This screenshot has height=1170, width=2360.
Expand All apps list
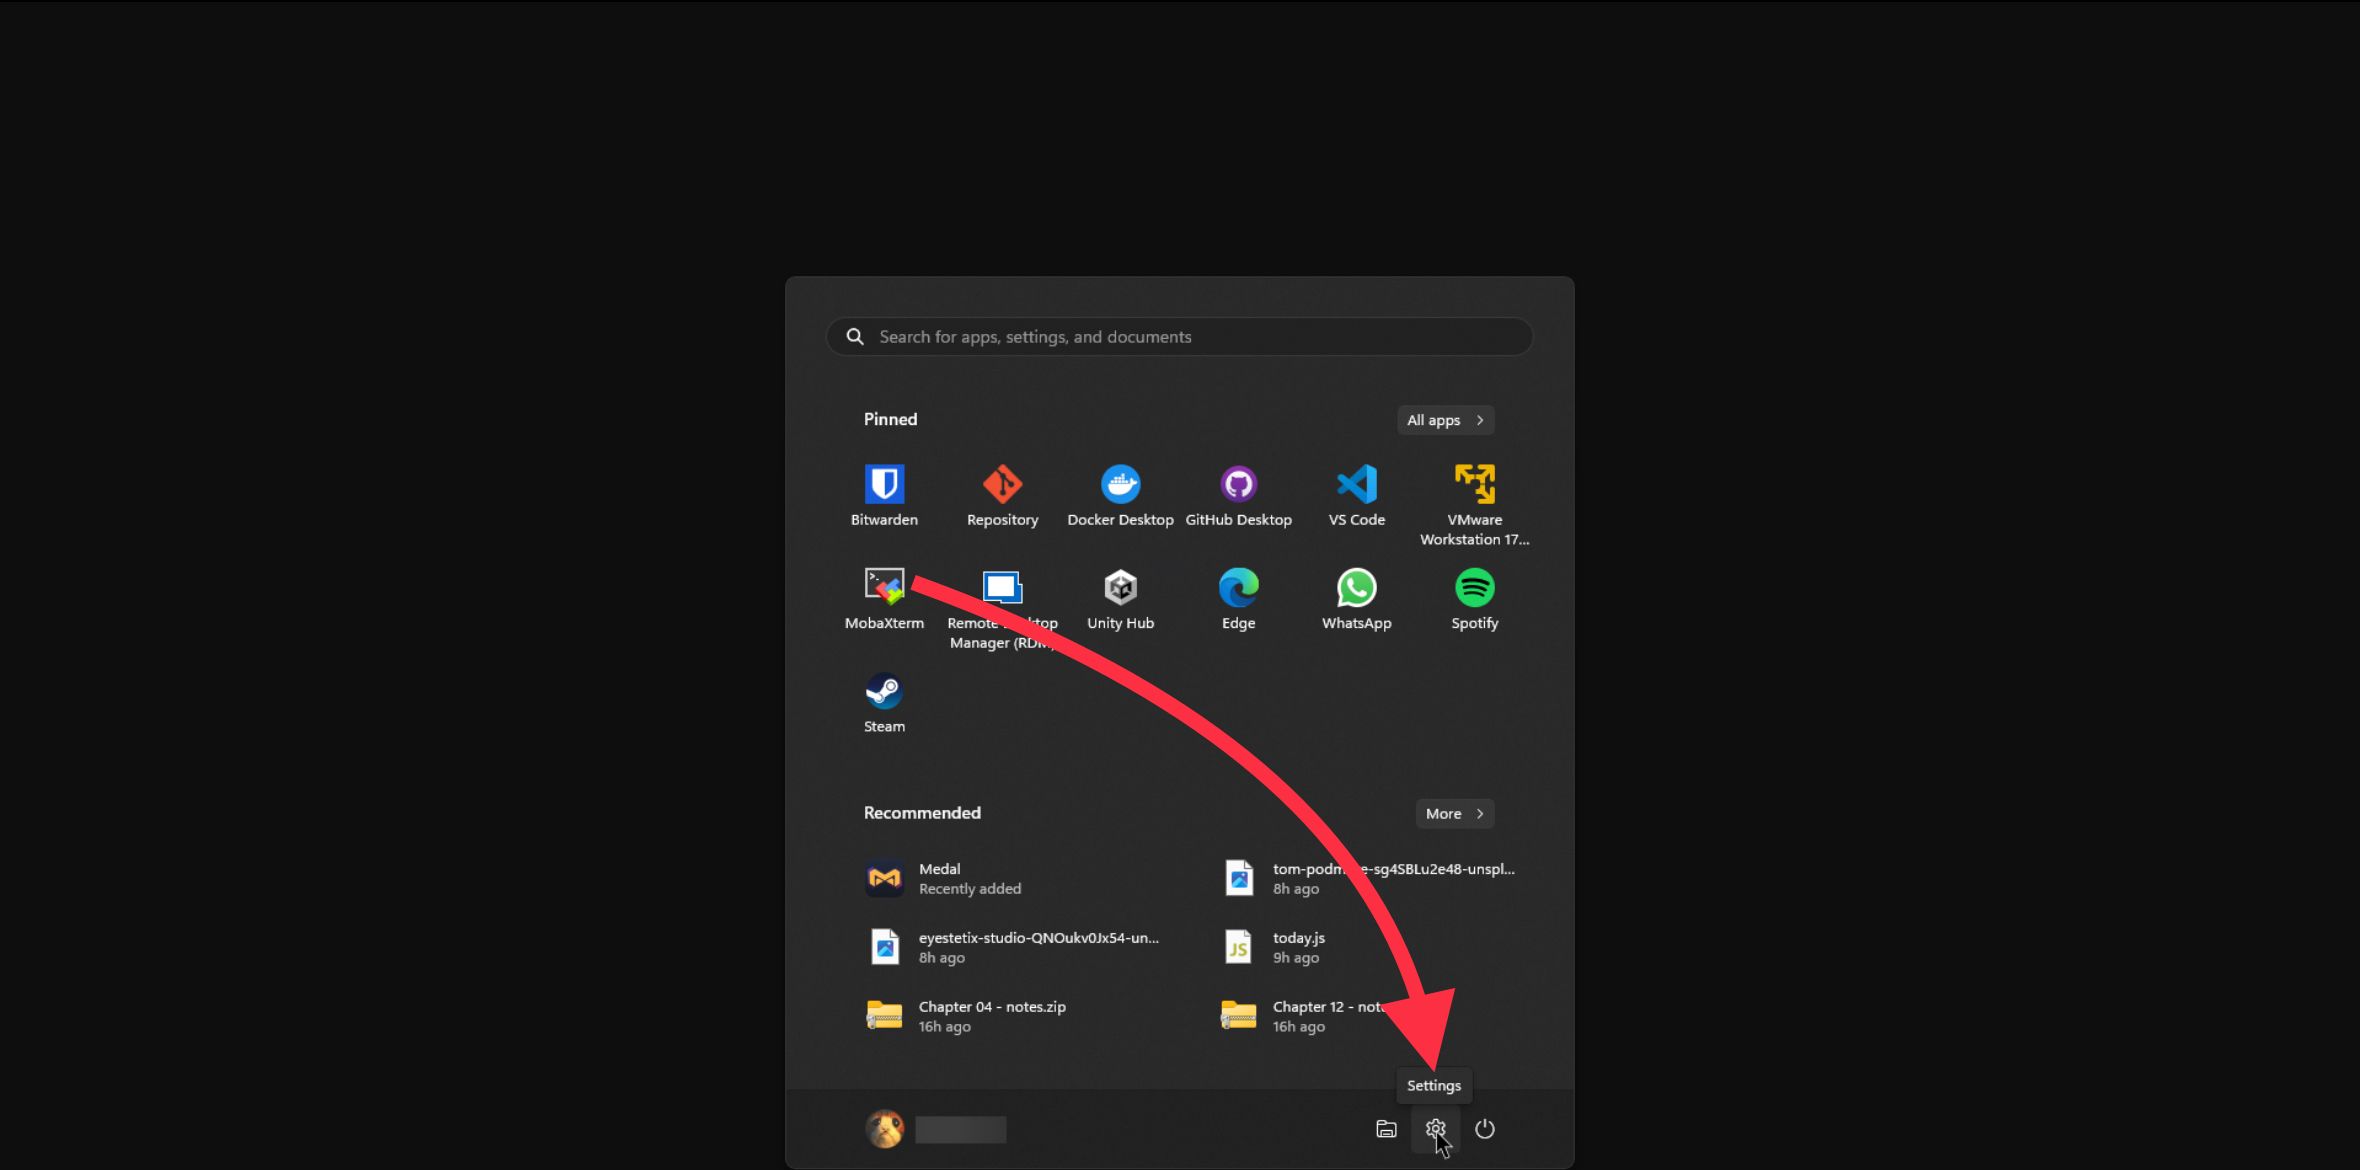pos(1445,419)
